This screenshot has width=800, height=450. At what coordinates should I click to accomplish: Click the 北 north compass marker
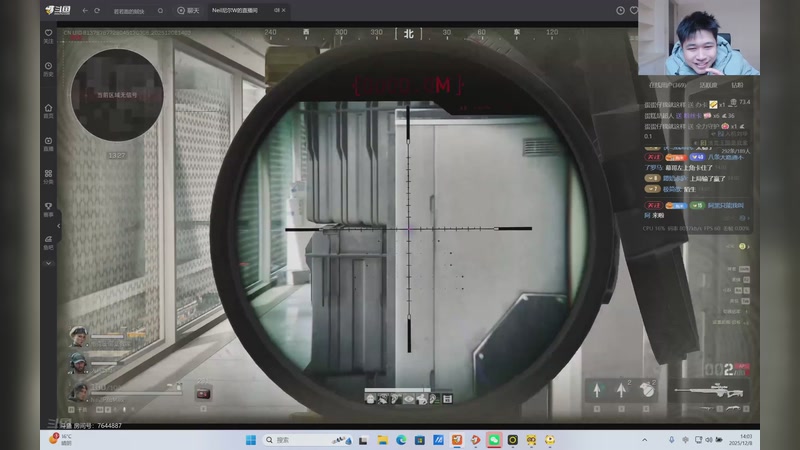409,34
